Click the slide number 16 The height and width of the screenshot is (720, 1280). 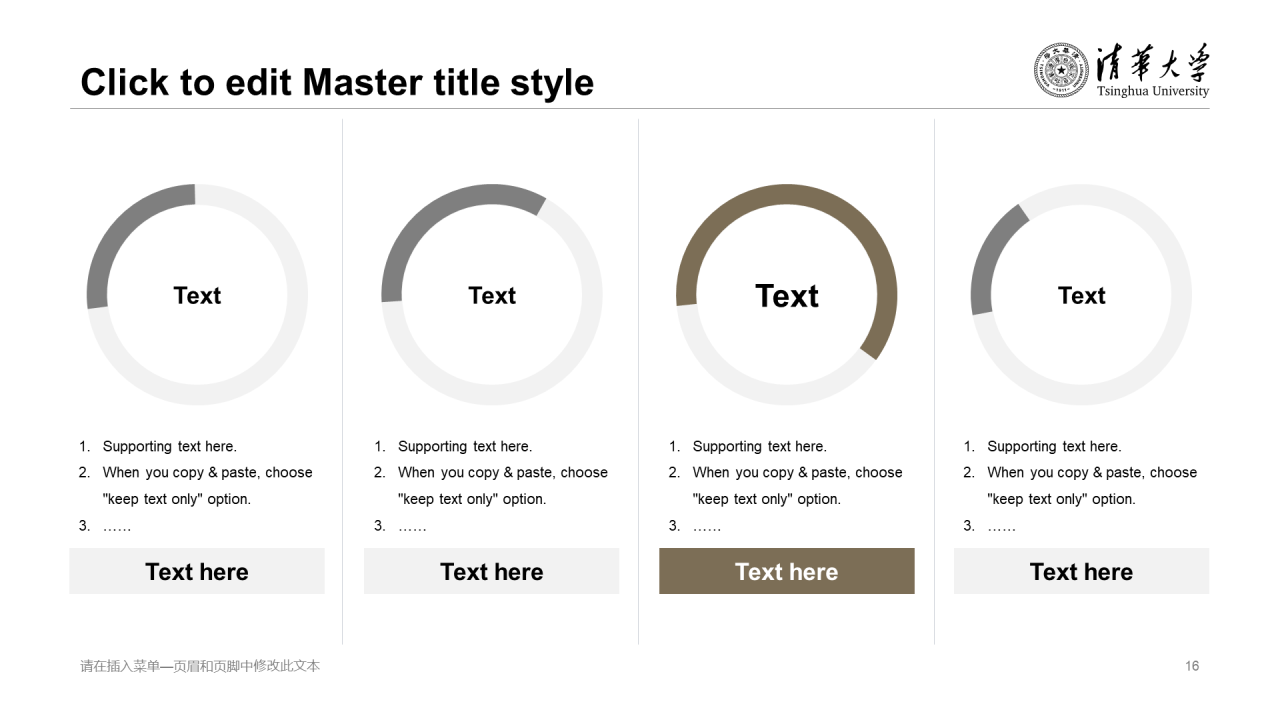point(1192,666)
